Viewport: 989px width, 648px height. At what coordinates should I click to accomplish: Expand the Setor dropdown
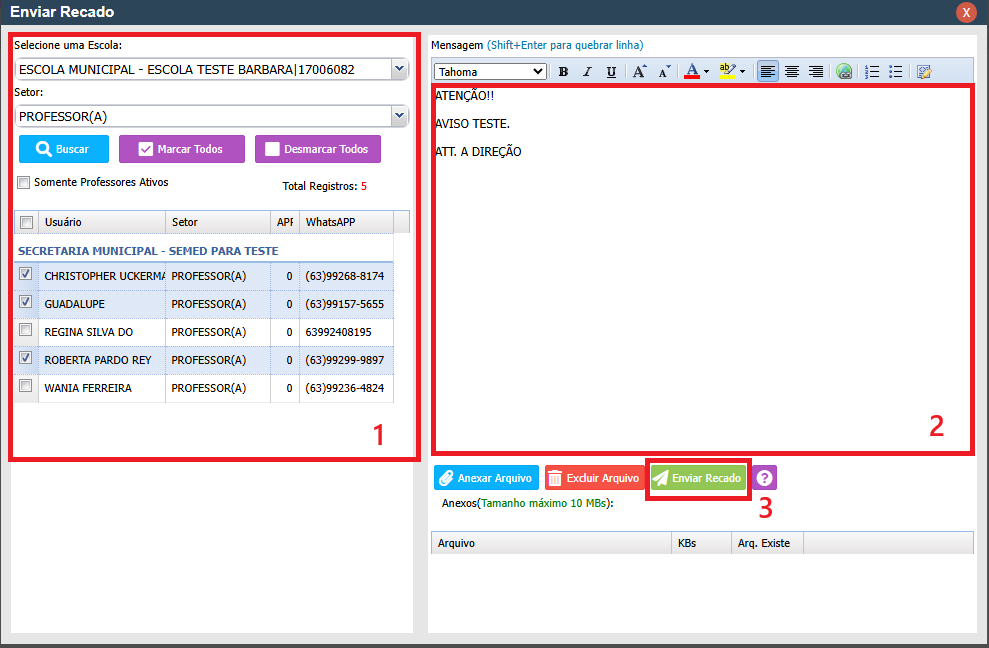399,116
